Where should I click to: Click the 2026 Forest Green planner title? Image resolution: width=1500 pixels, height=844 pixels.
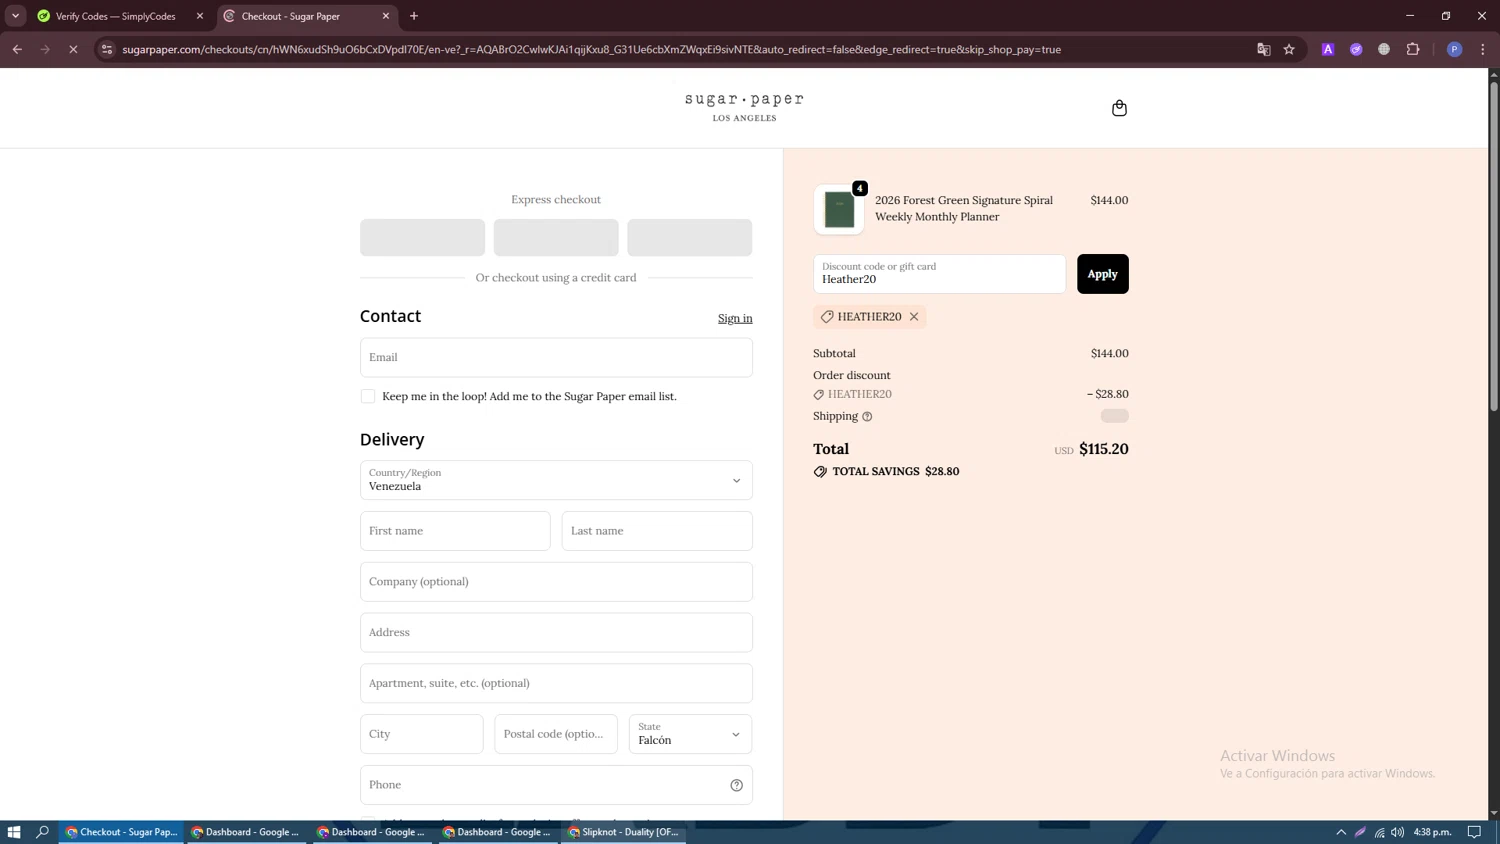tap(964, 209)
